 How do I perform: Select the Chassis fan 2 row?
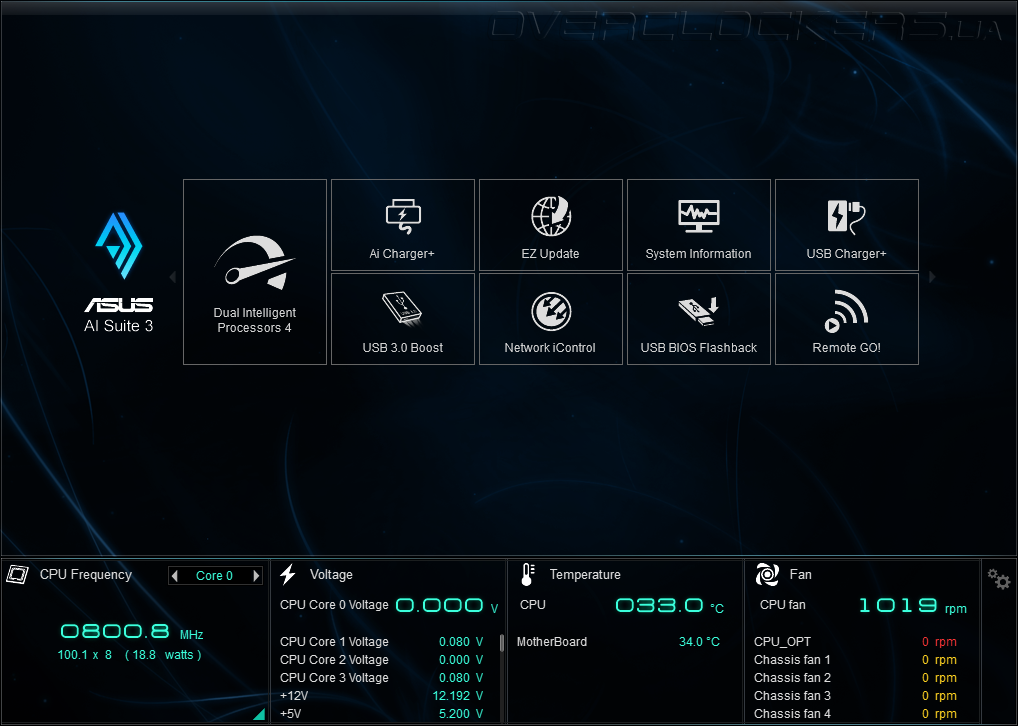pos(855,679)
